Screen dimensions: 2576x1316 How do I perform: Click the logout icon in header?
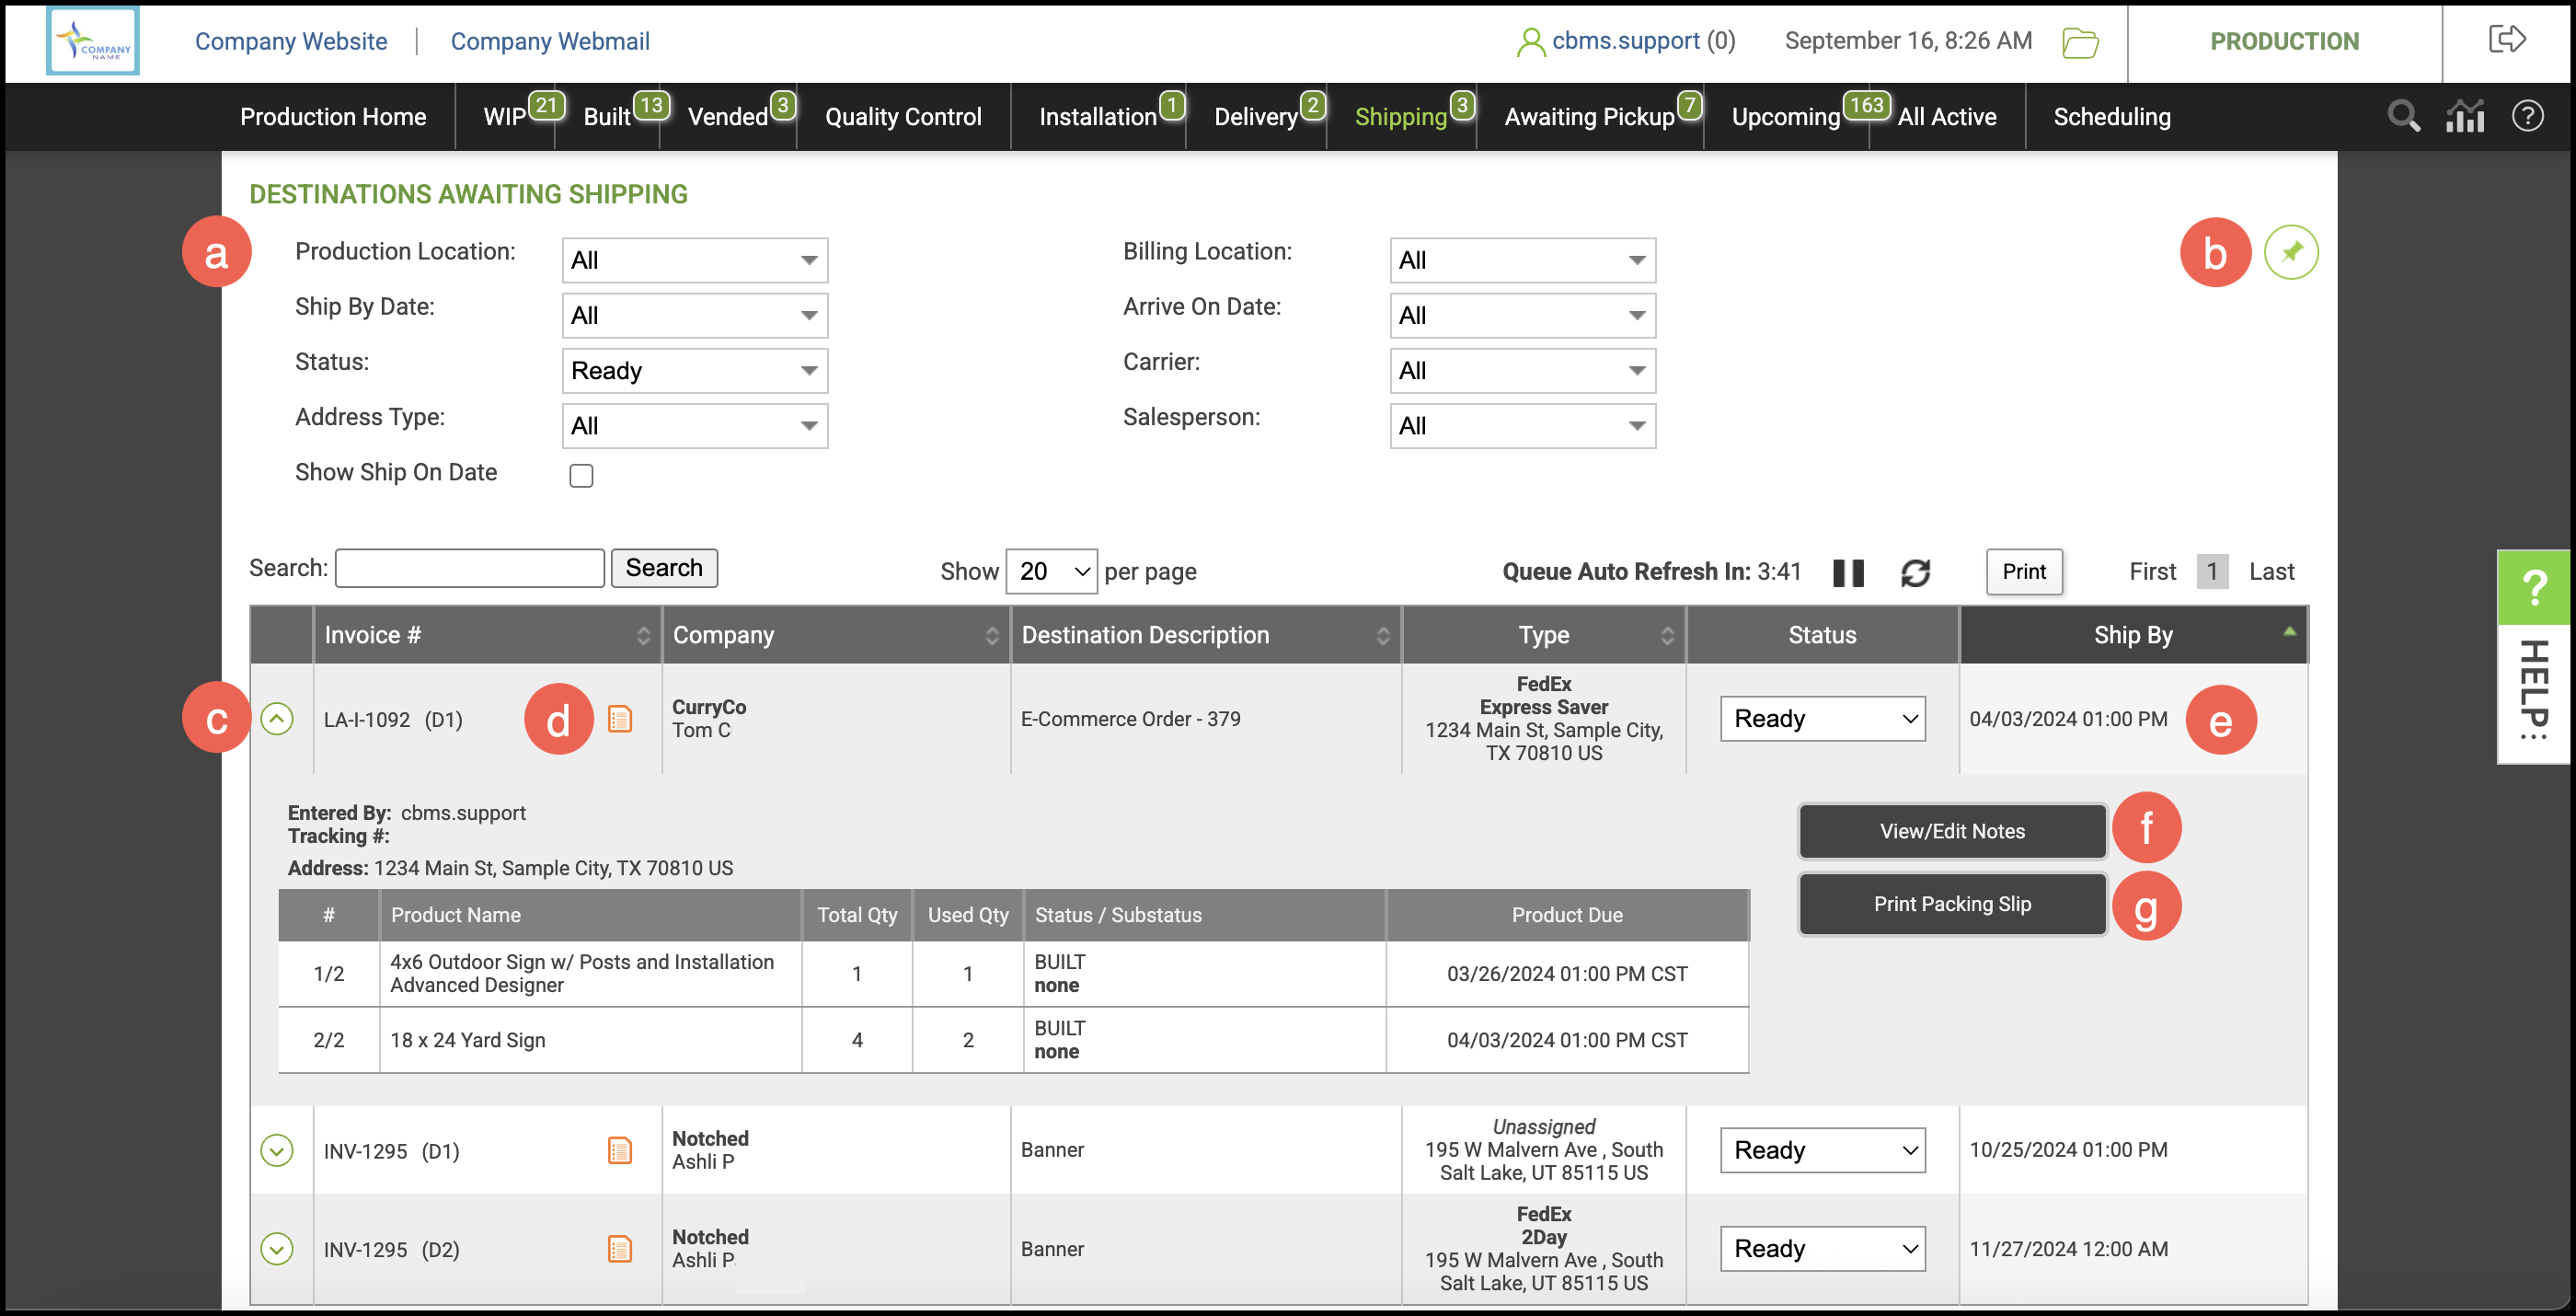(2506, 40)
